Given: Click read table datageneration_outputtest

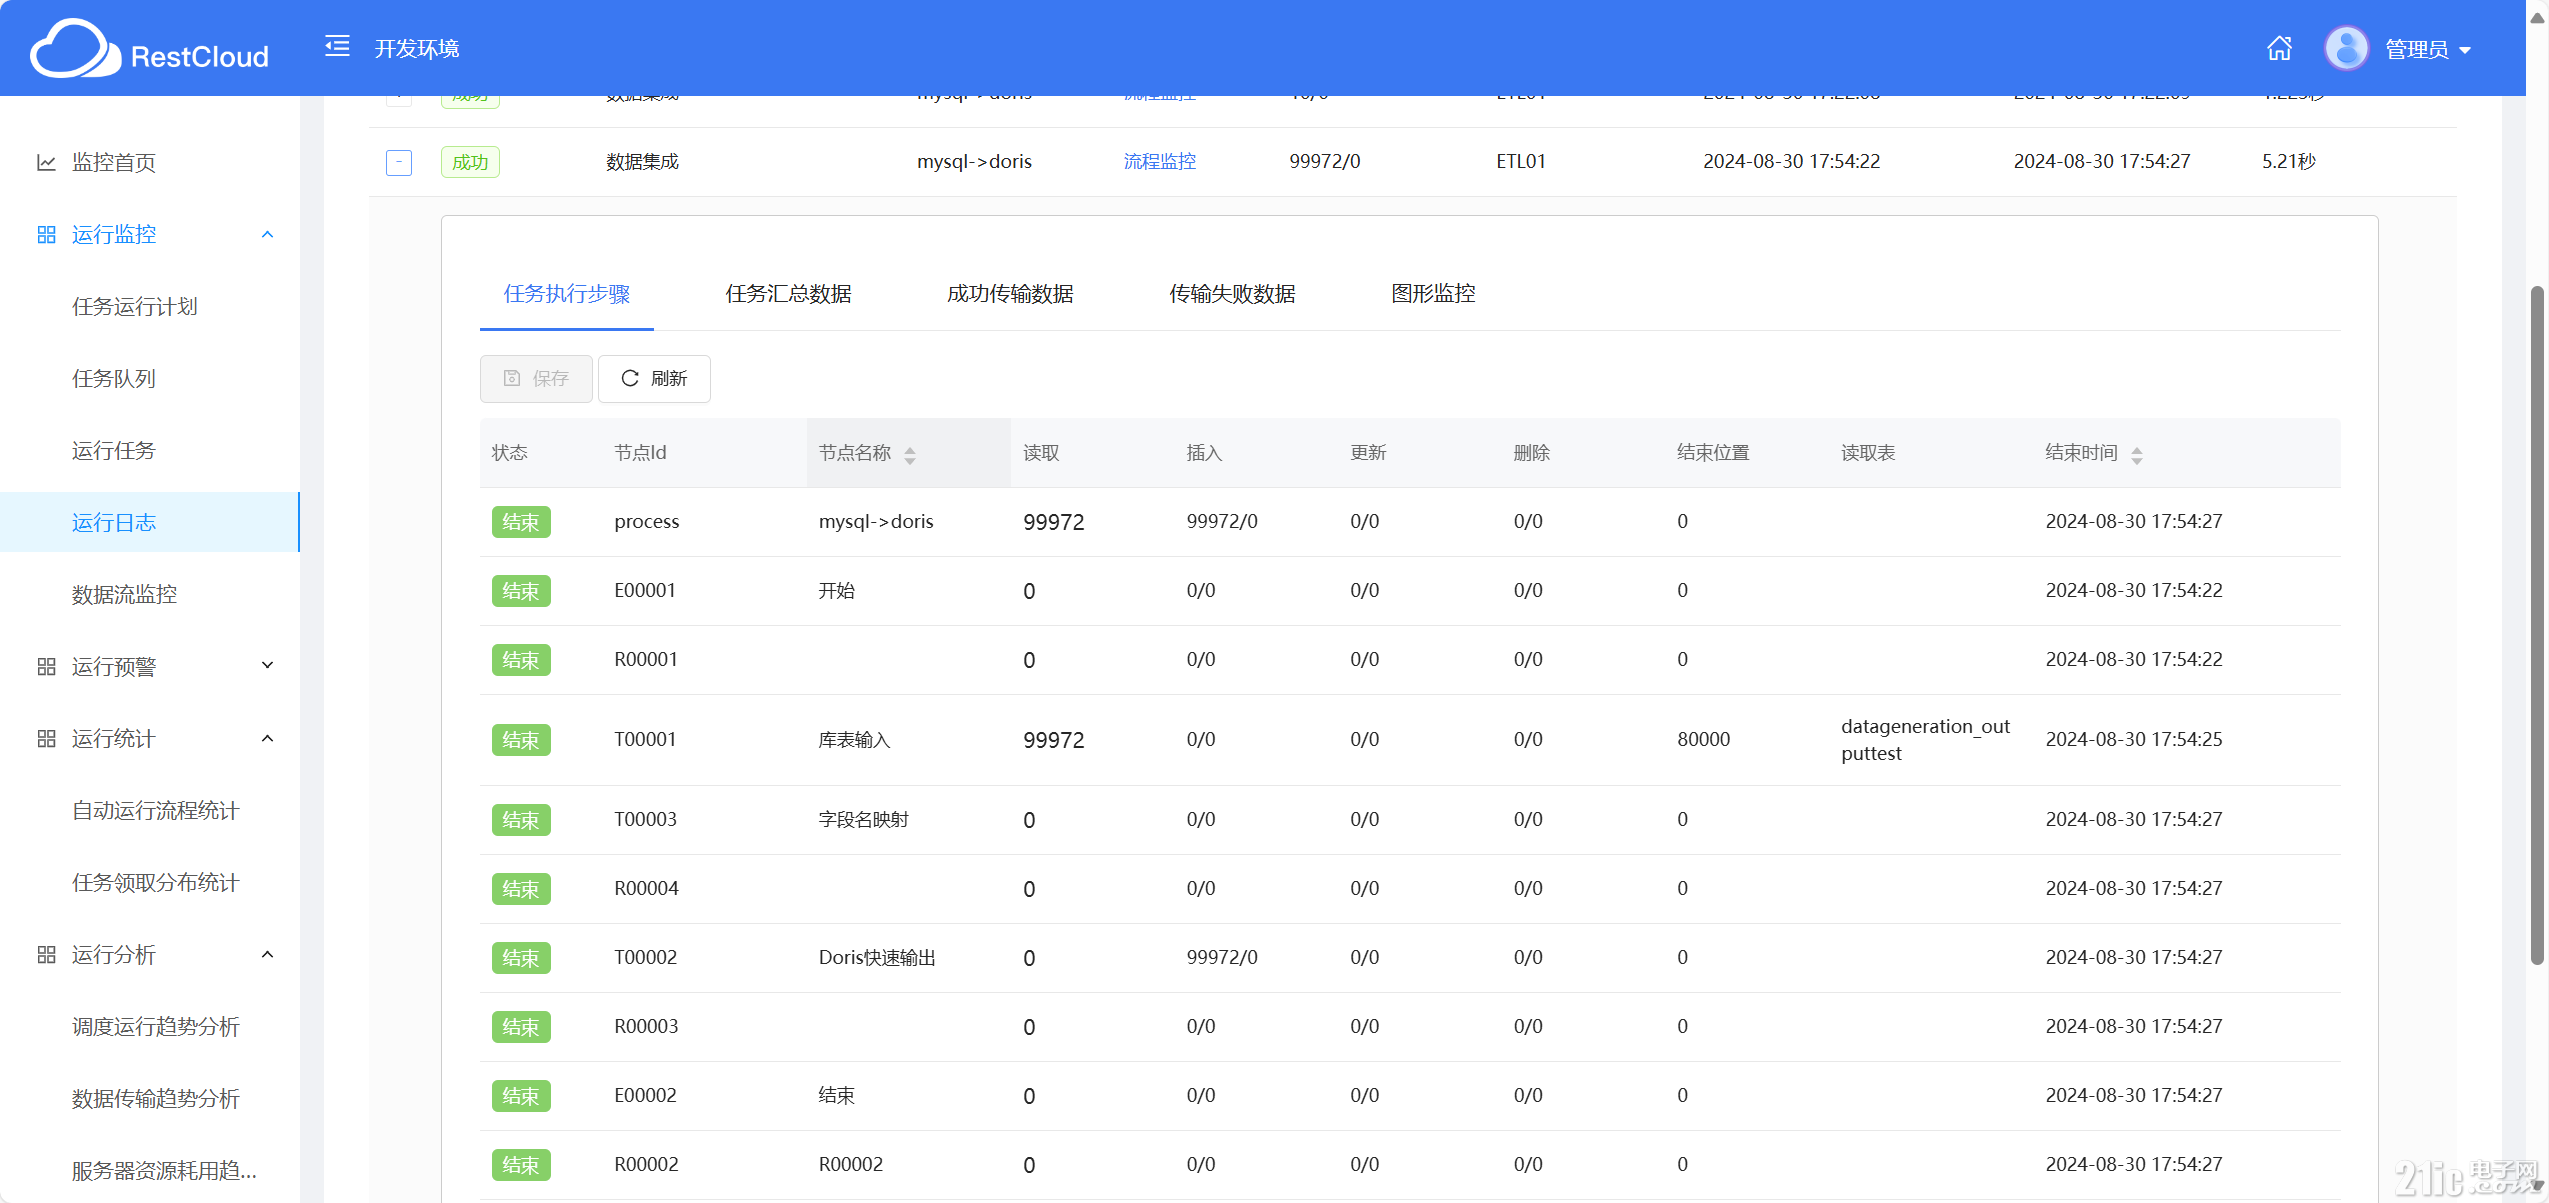Looking at the screenshot, I should 1925,739.
